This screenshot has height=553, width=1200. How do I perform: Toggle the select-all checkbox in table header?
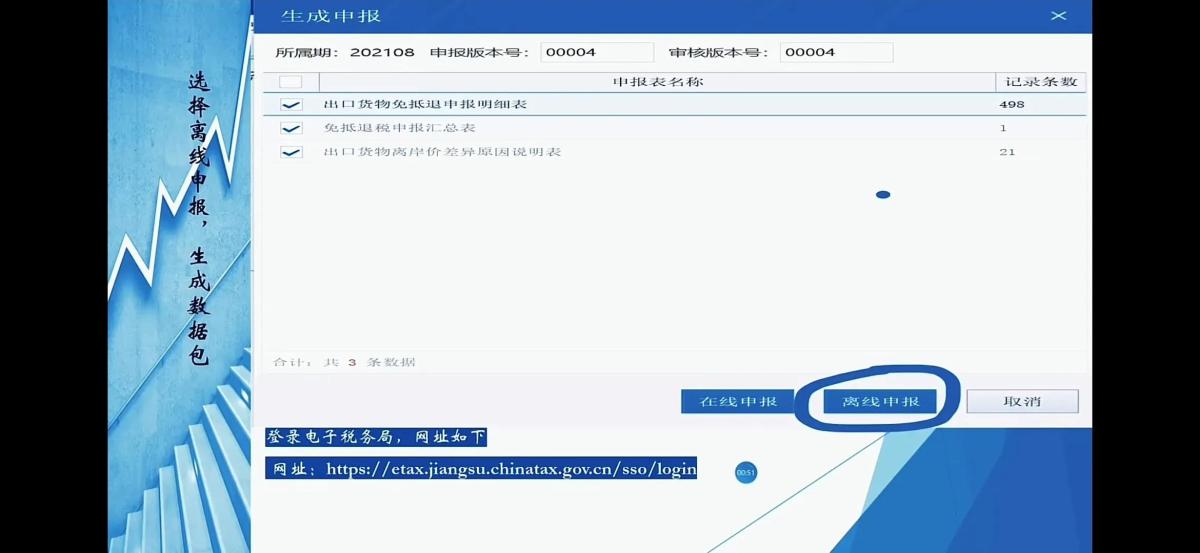point(290,82)
